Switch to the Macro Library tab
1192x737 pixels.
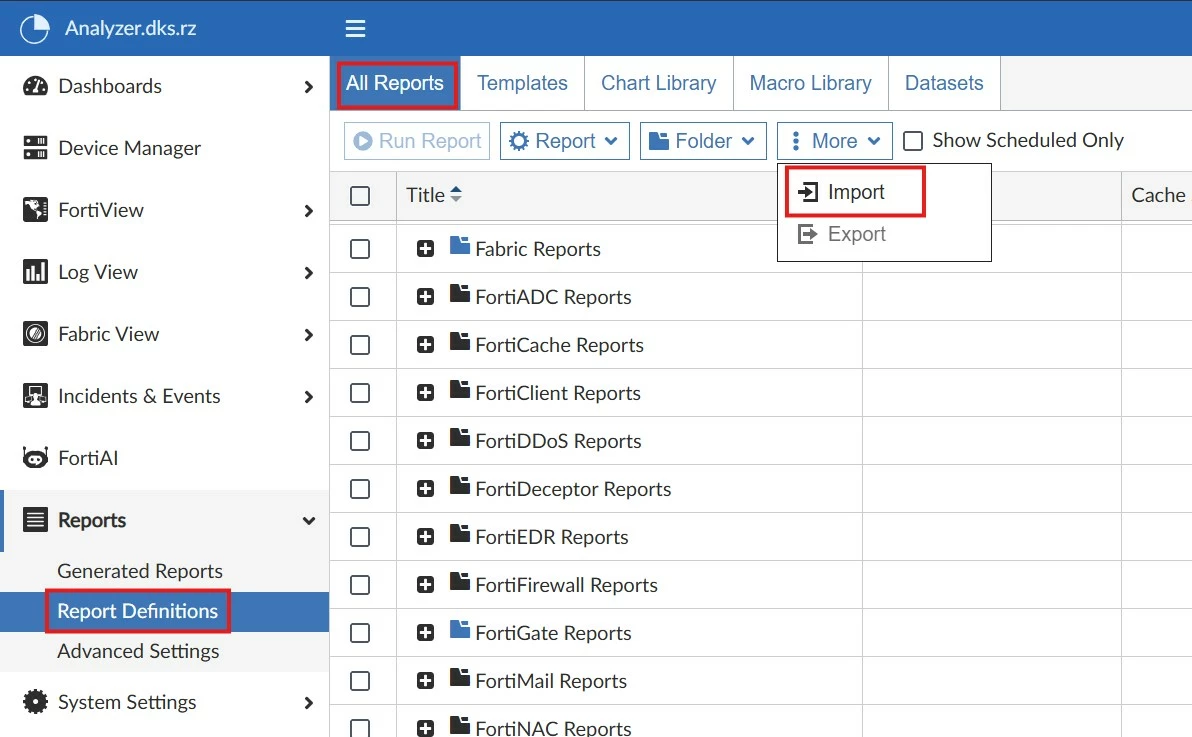(x=810, y=83)
